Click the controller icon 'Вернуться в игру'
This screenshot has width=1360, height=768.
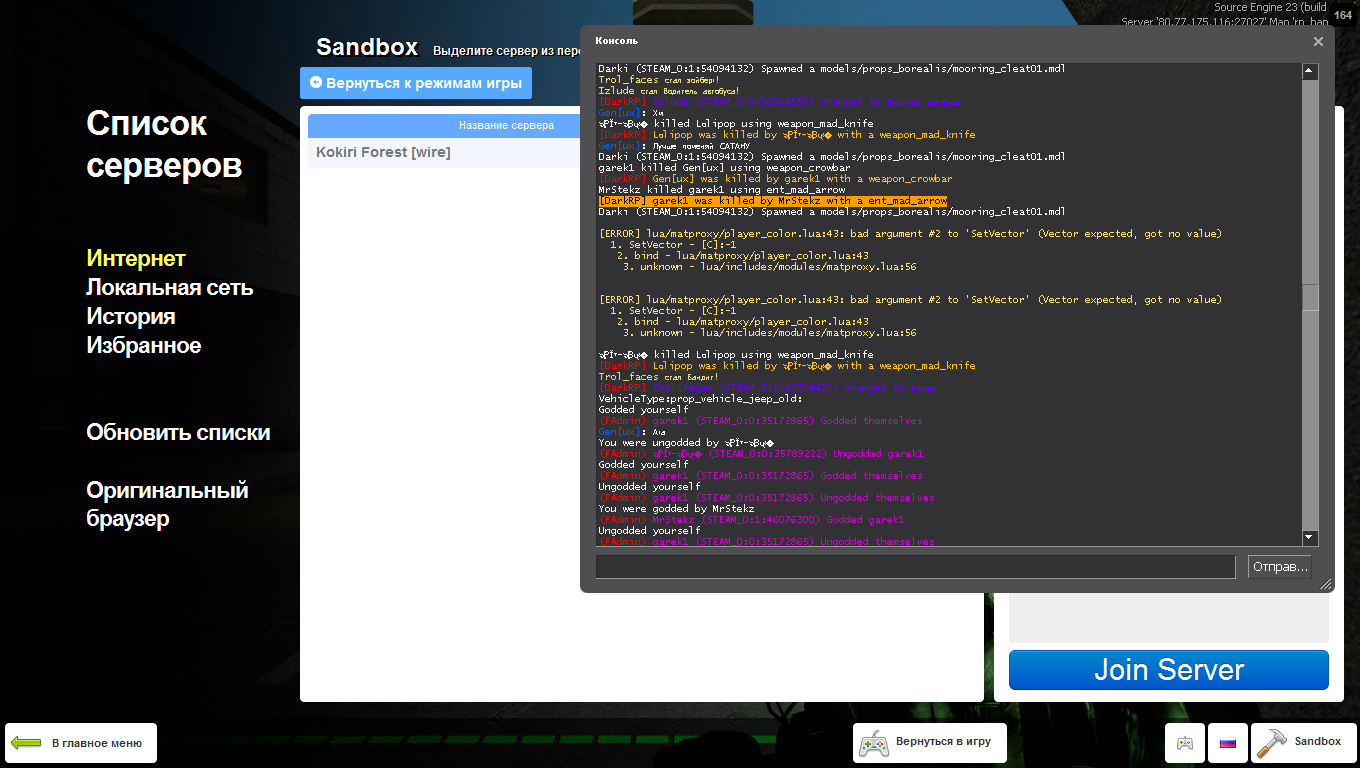tap(874, 742)
